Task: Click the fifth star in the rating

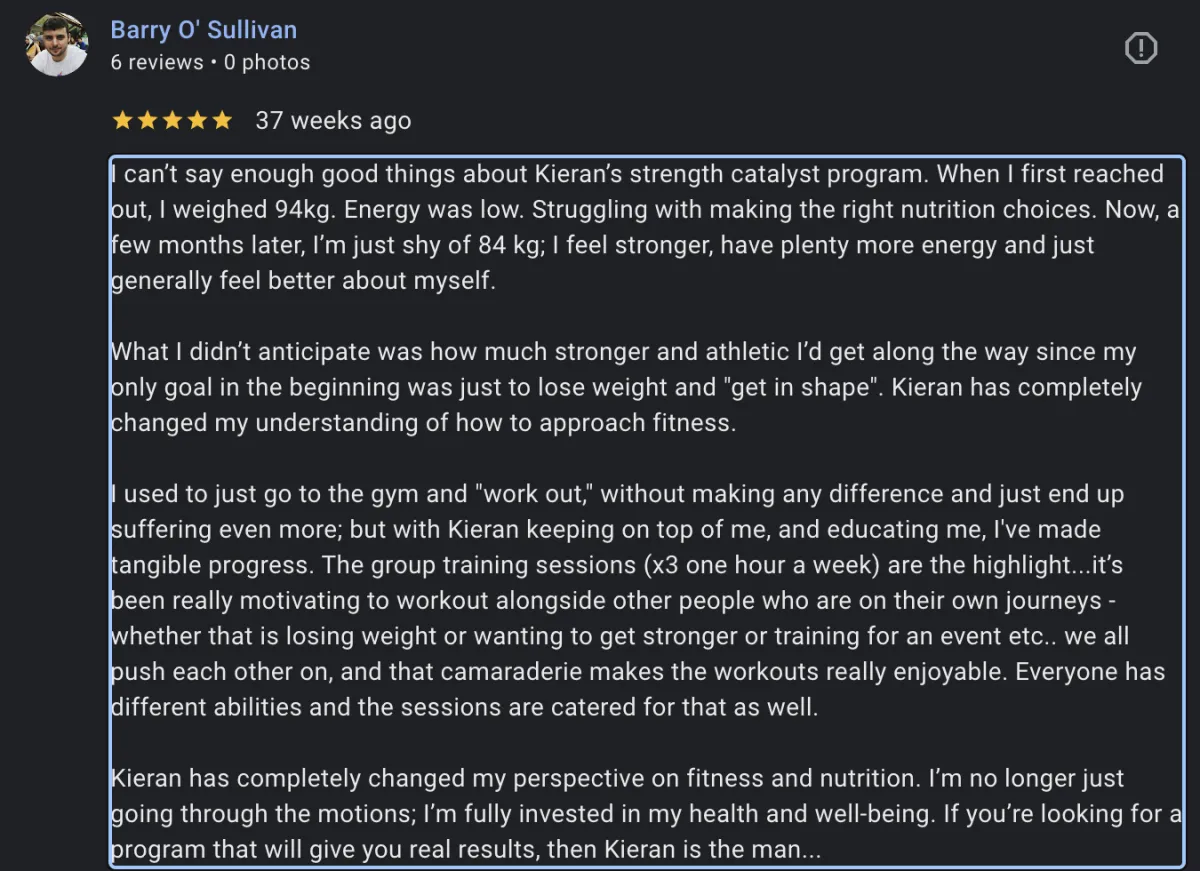Action: pos(222,120)
